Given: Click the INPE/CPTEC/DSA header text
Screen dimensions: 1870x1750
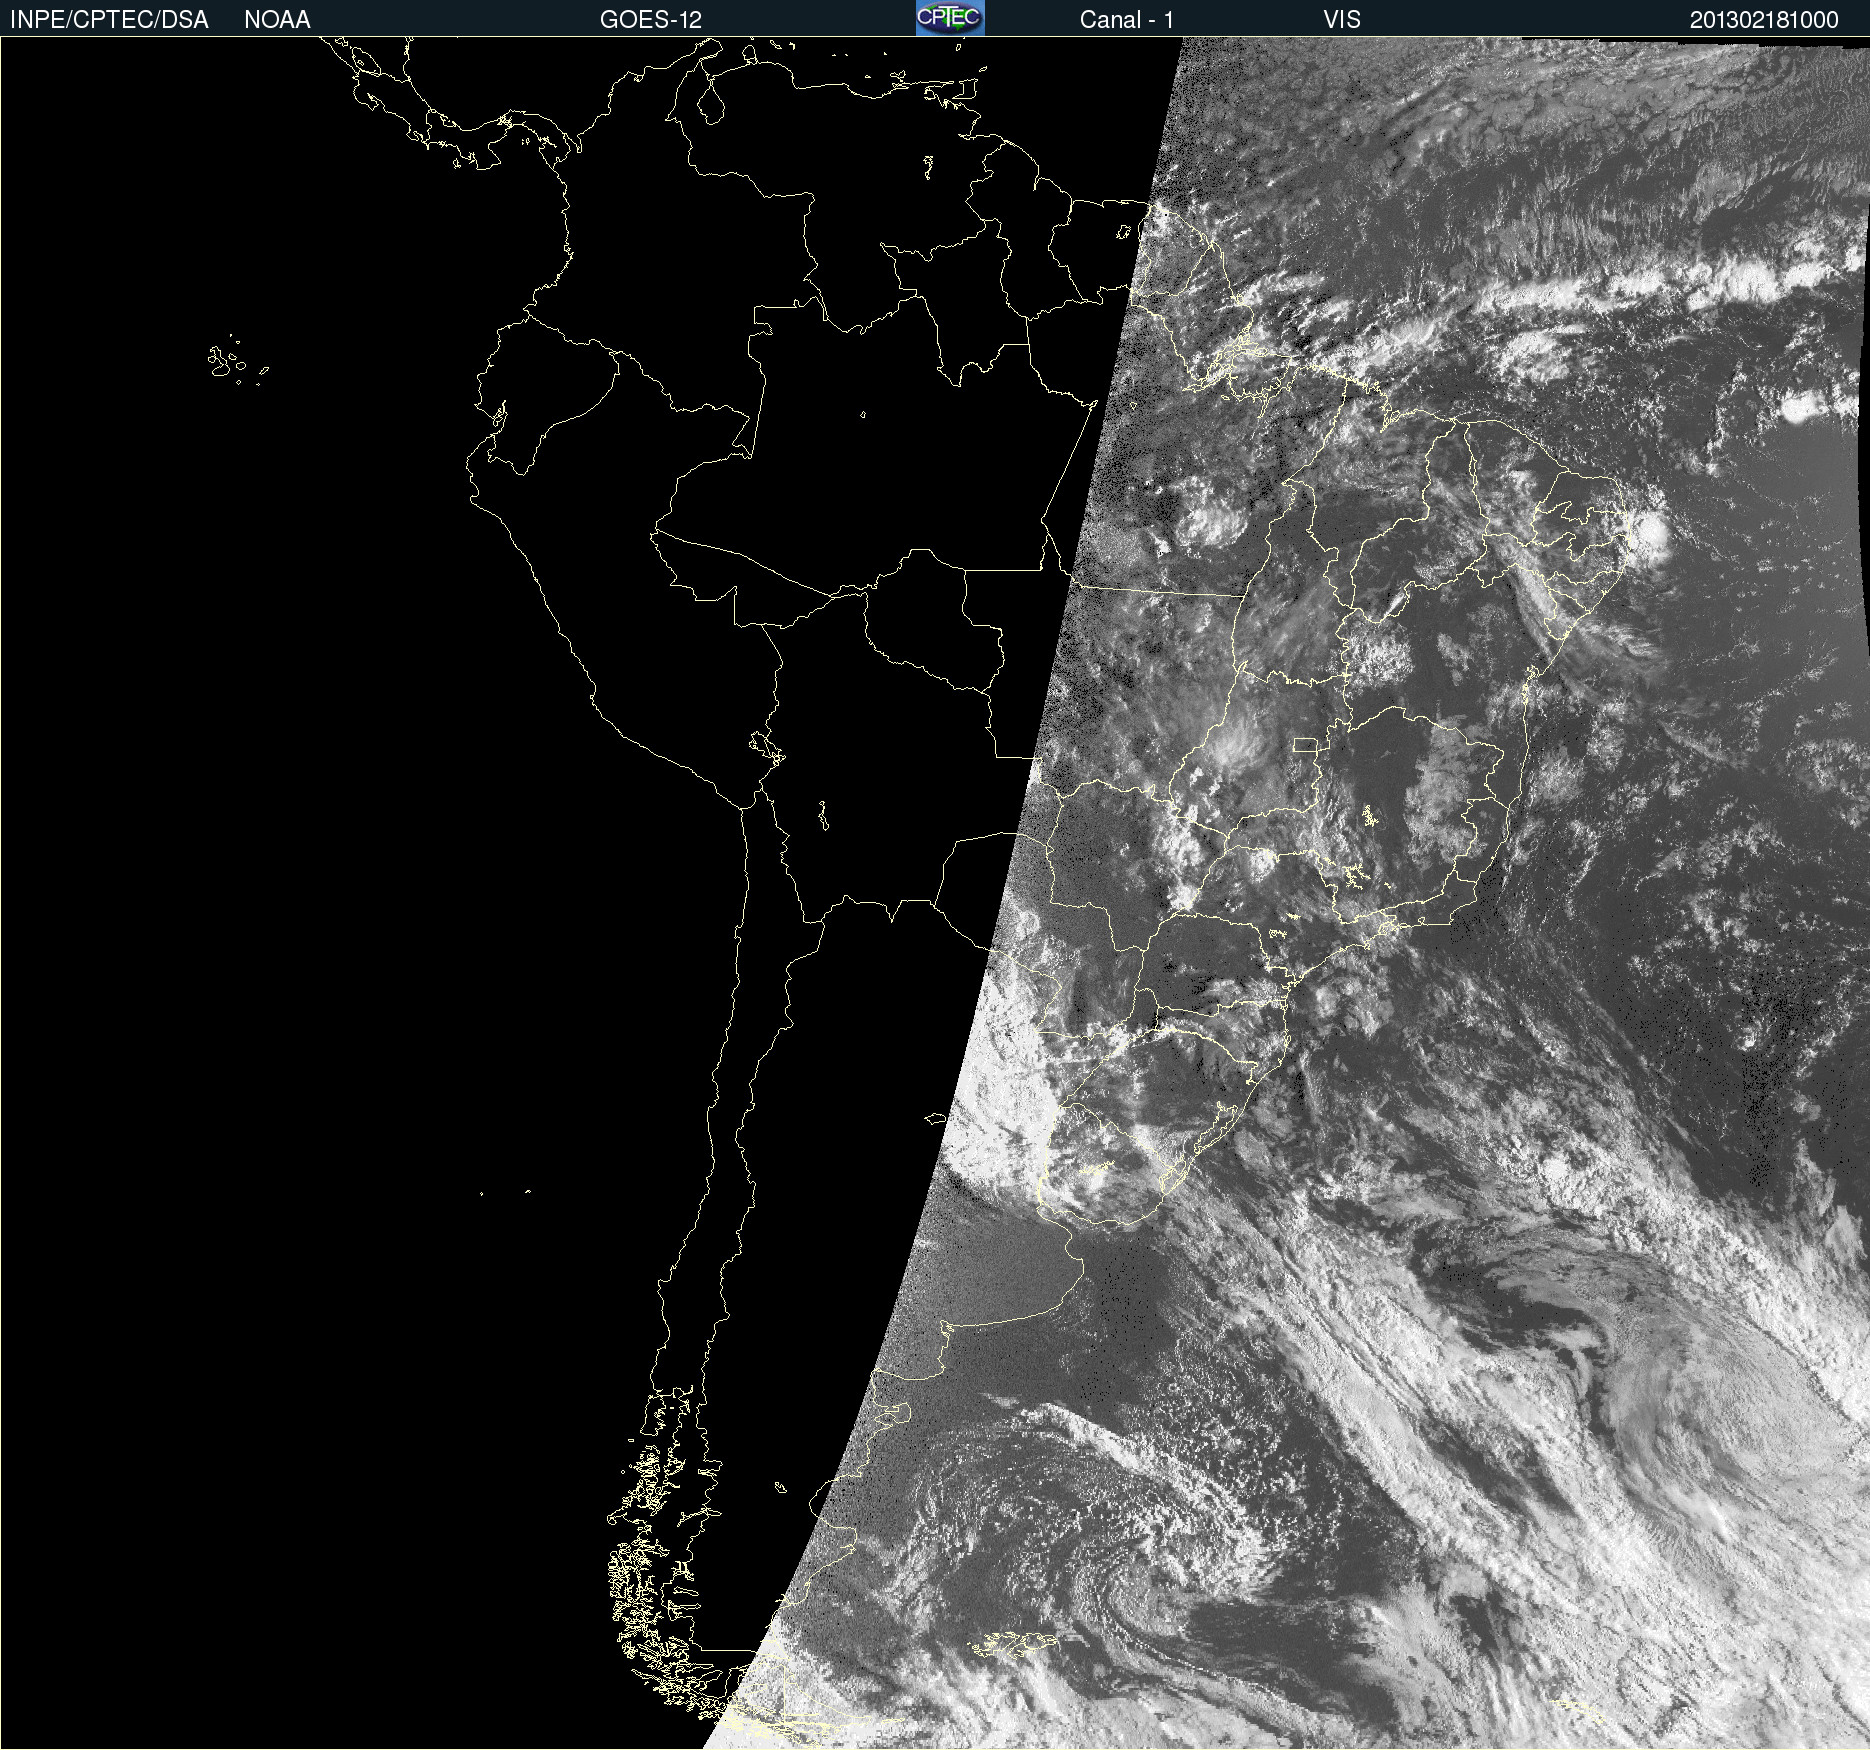Looking at the screenshot, I should (109, 20).
